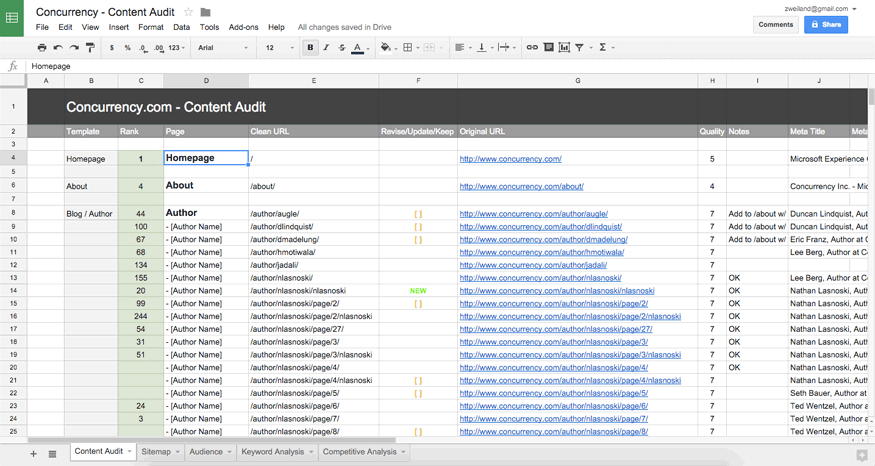The height and width of the screenshot is (466, 875).
Task: Choose cell fill color
Action: pos(386,47)
